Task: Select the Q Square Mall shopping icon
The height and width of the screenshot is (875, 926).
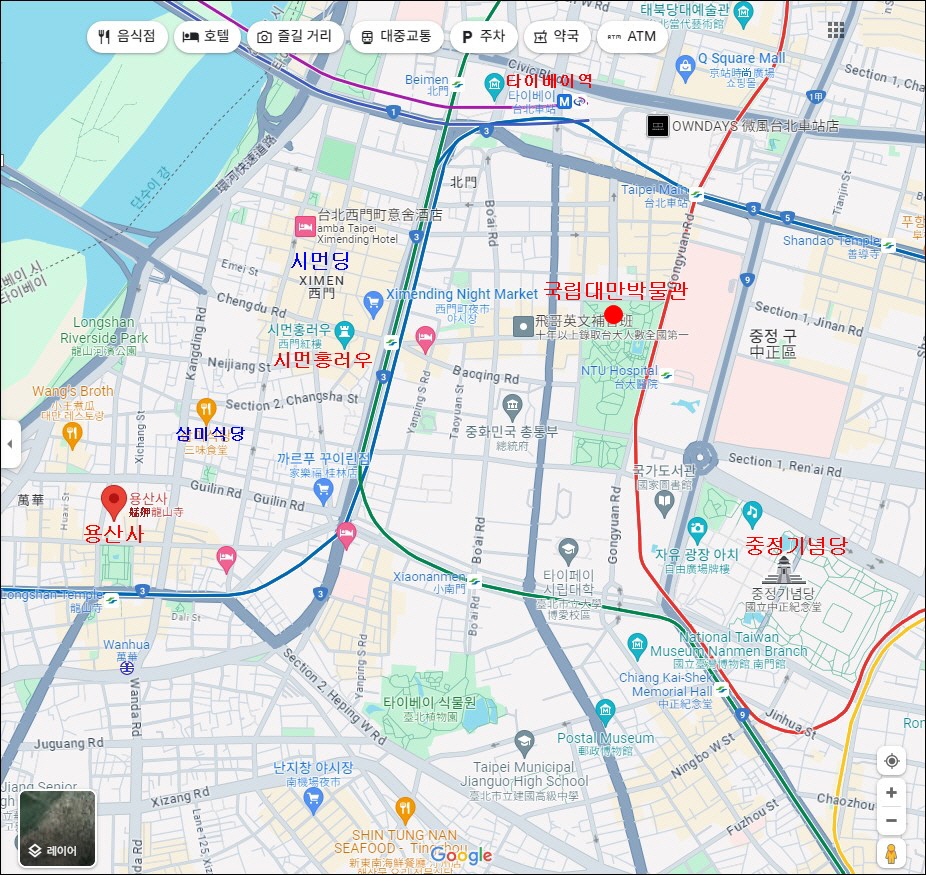Action: [684, 67]
